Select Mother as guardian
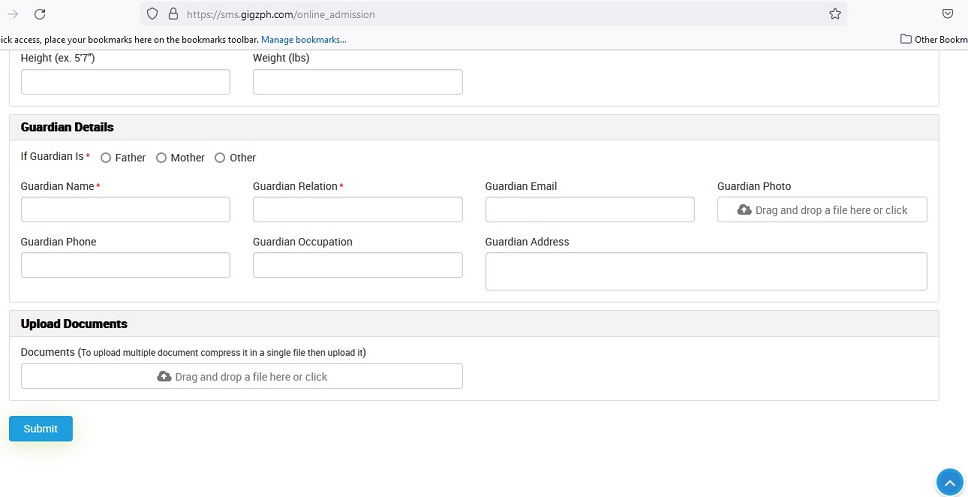The height and width of the screenshot is (497, 968). pos(161,157)
